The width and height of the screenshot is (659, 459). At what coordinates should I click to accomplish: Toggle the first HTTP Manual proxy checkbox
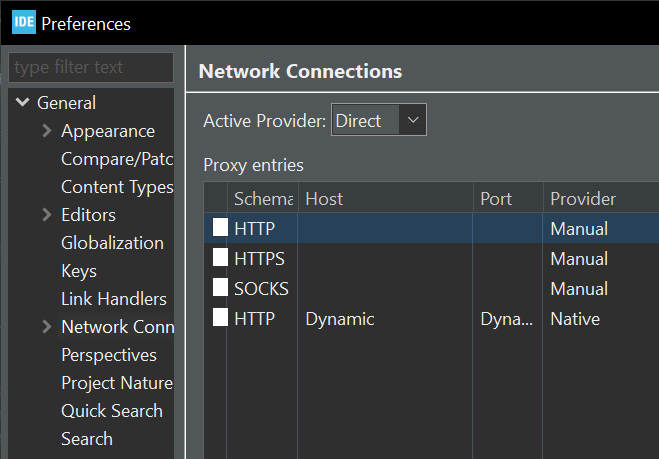click(219, 229)
